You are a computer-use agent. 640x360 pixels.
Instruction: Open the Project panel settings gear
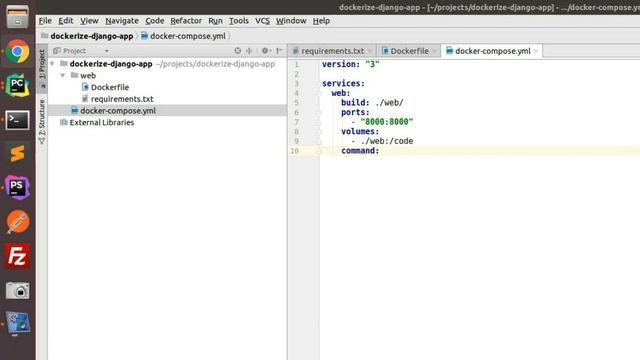coord(265,51)
